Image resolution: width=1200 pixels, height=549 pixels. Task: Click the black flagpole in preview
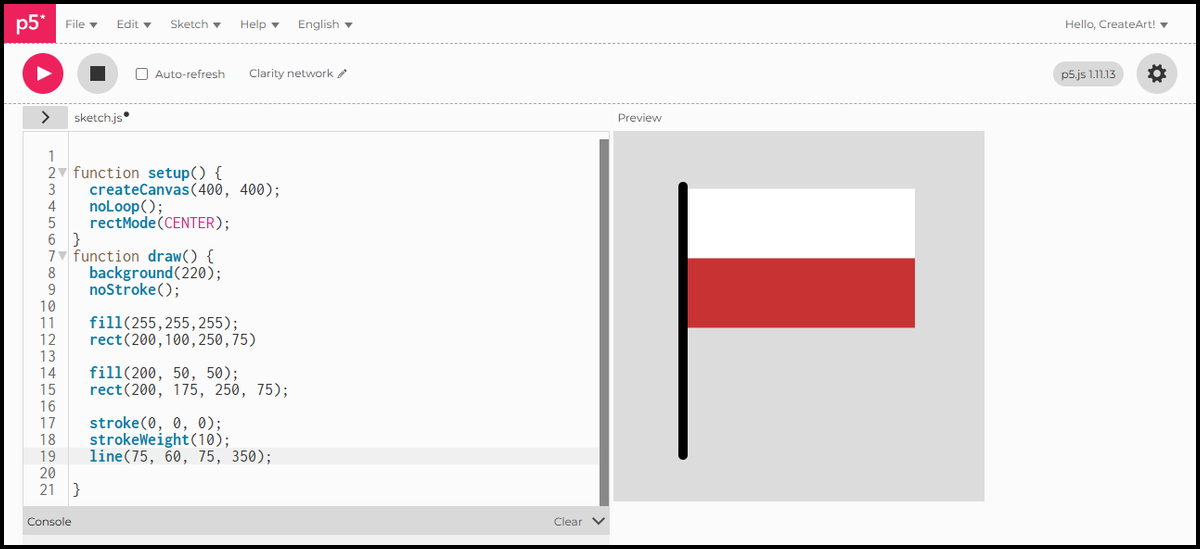coord(683,321)
